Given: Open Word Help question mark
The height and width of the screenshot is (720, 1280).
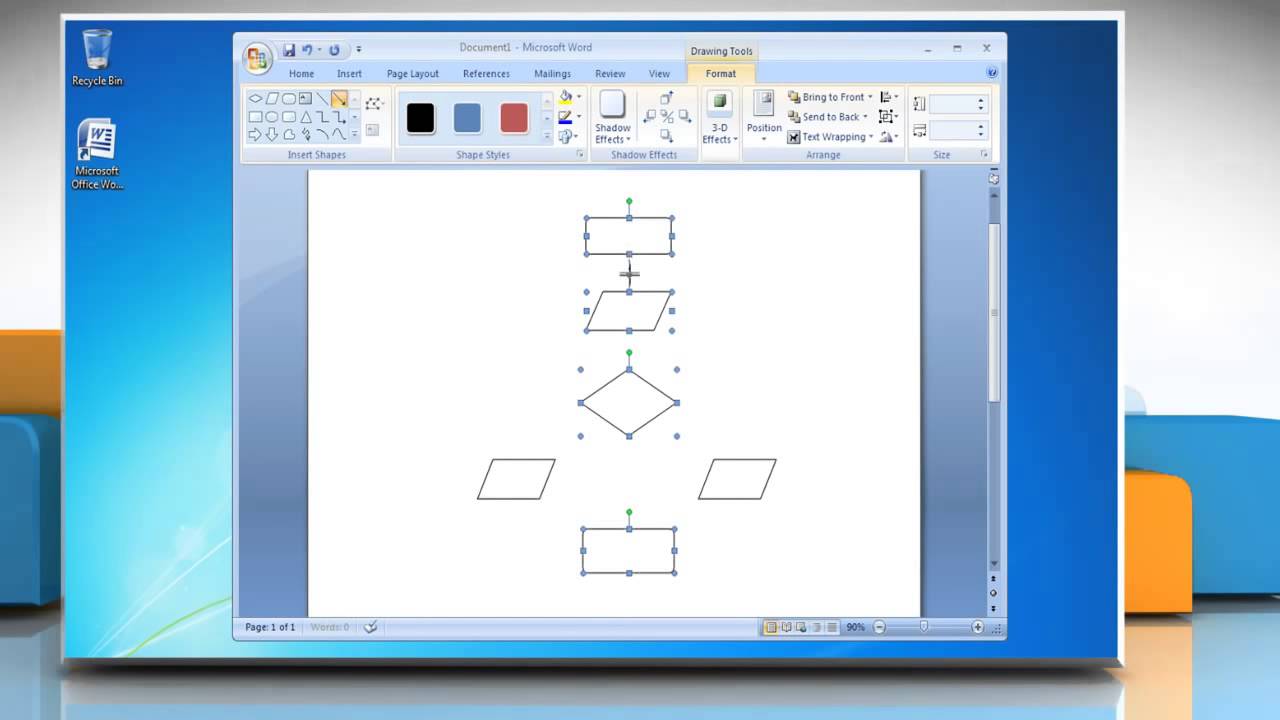Looking at the screenshot, I should 992,73.
